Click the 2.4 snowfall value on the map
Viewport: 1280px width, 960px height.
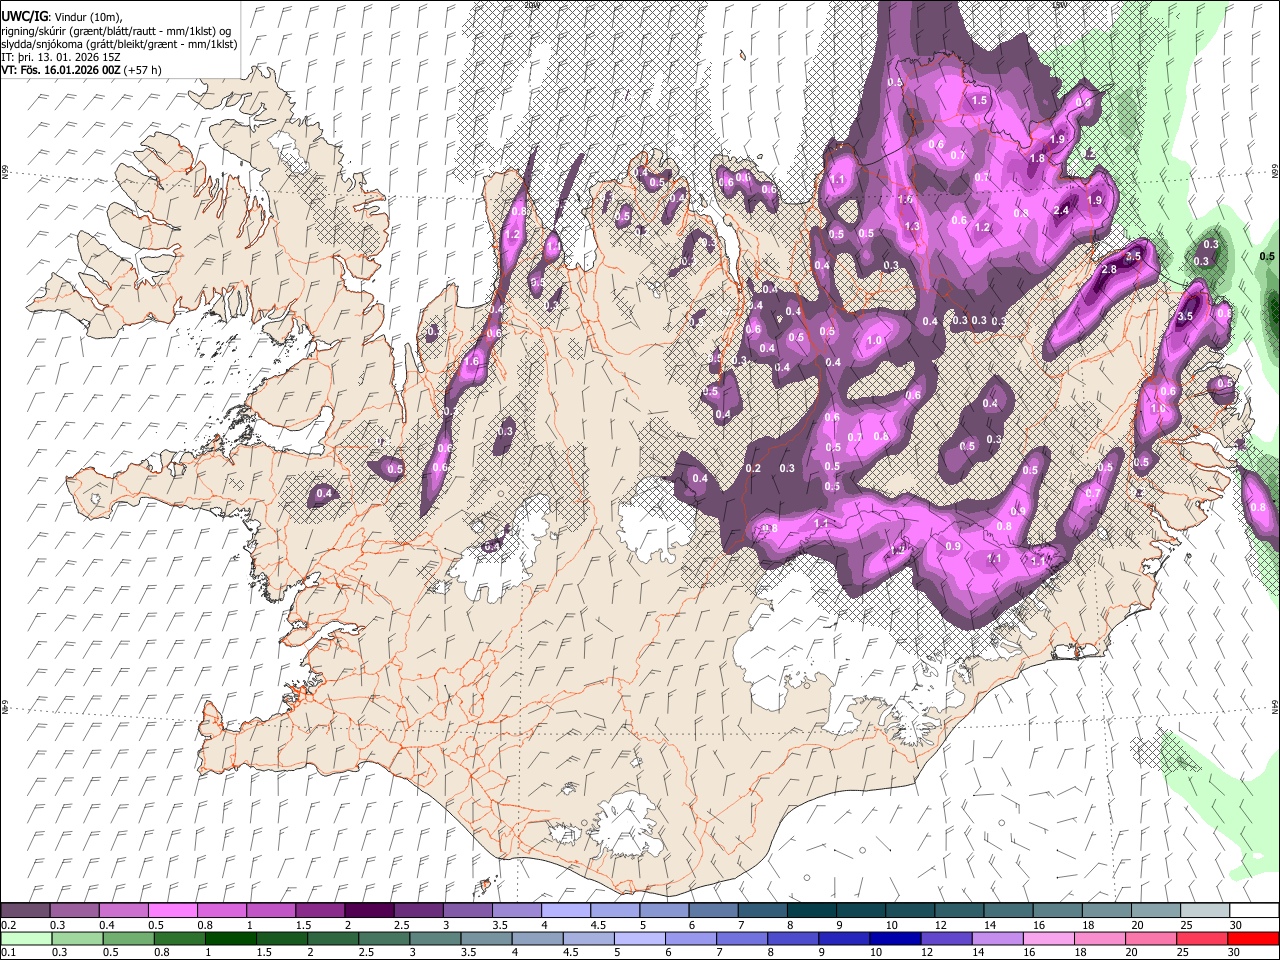pyautogui.click(x=1062, y=210)
